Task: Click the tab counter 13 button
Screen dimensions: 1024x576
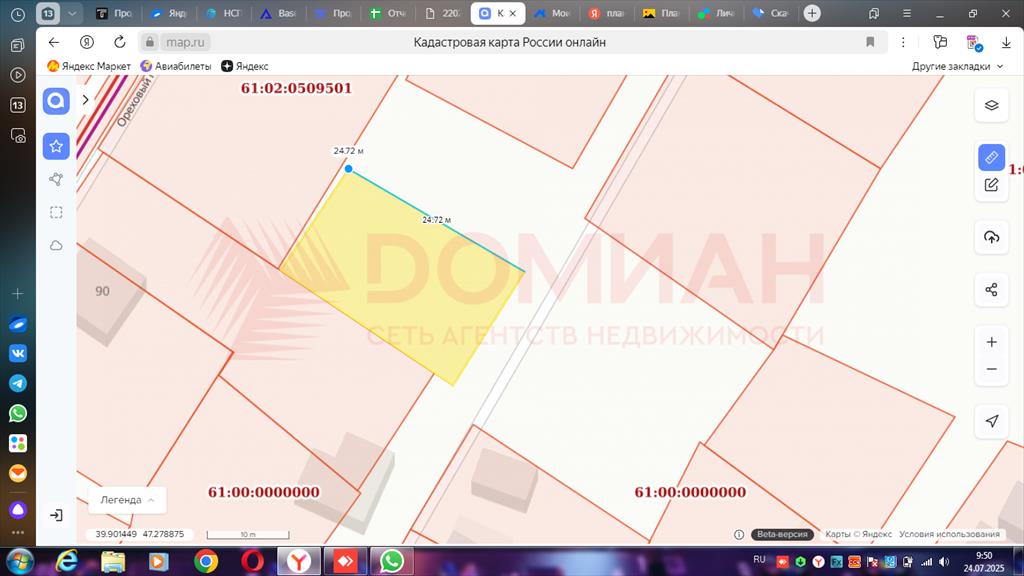Action: (x=48, y=13)
